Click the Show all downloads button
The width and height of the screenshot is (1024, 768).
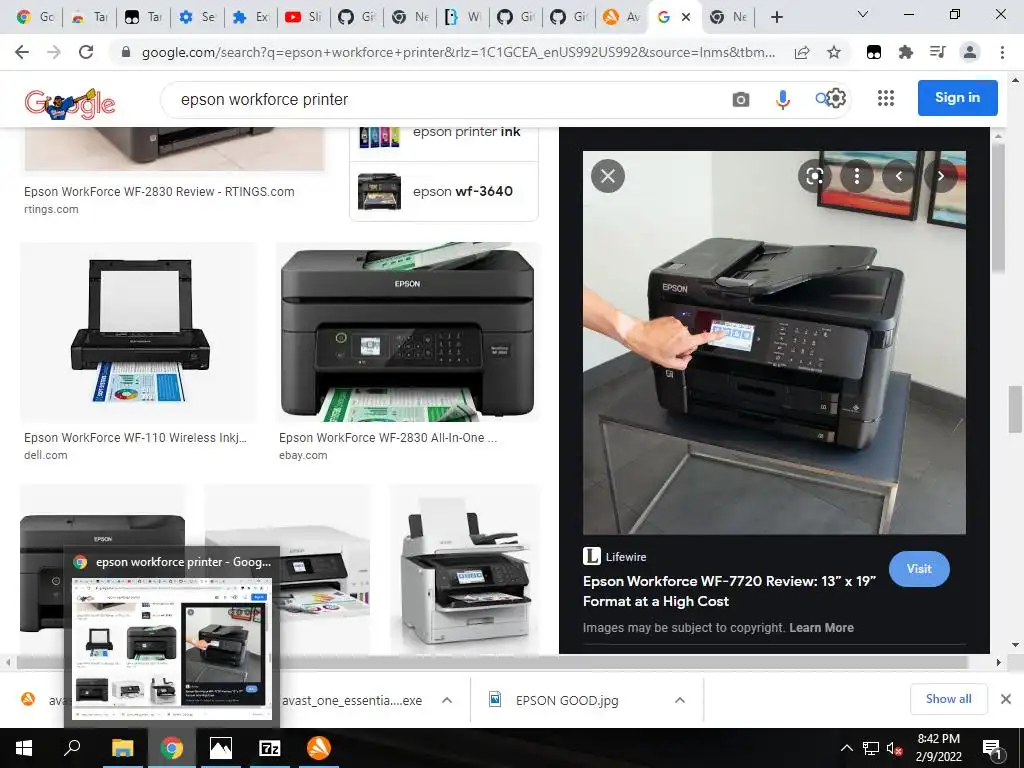(948, 699)
